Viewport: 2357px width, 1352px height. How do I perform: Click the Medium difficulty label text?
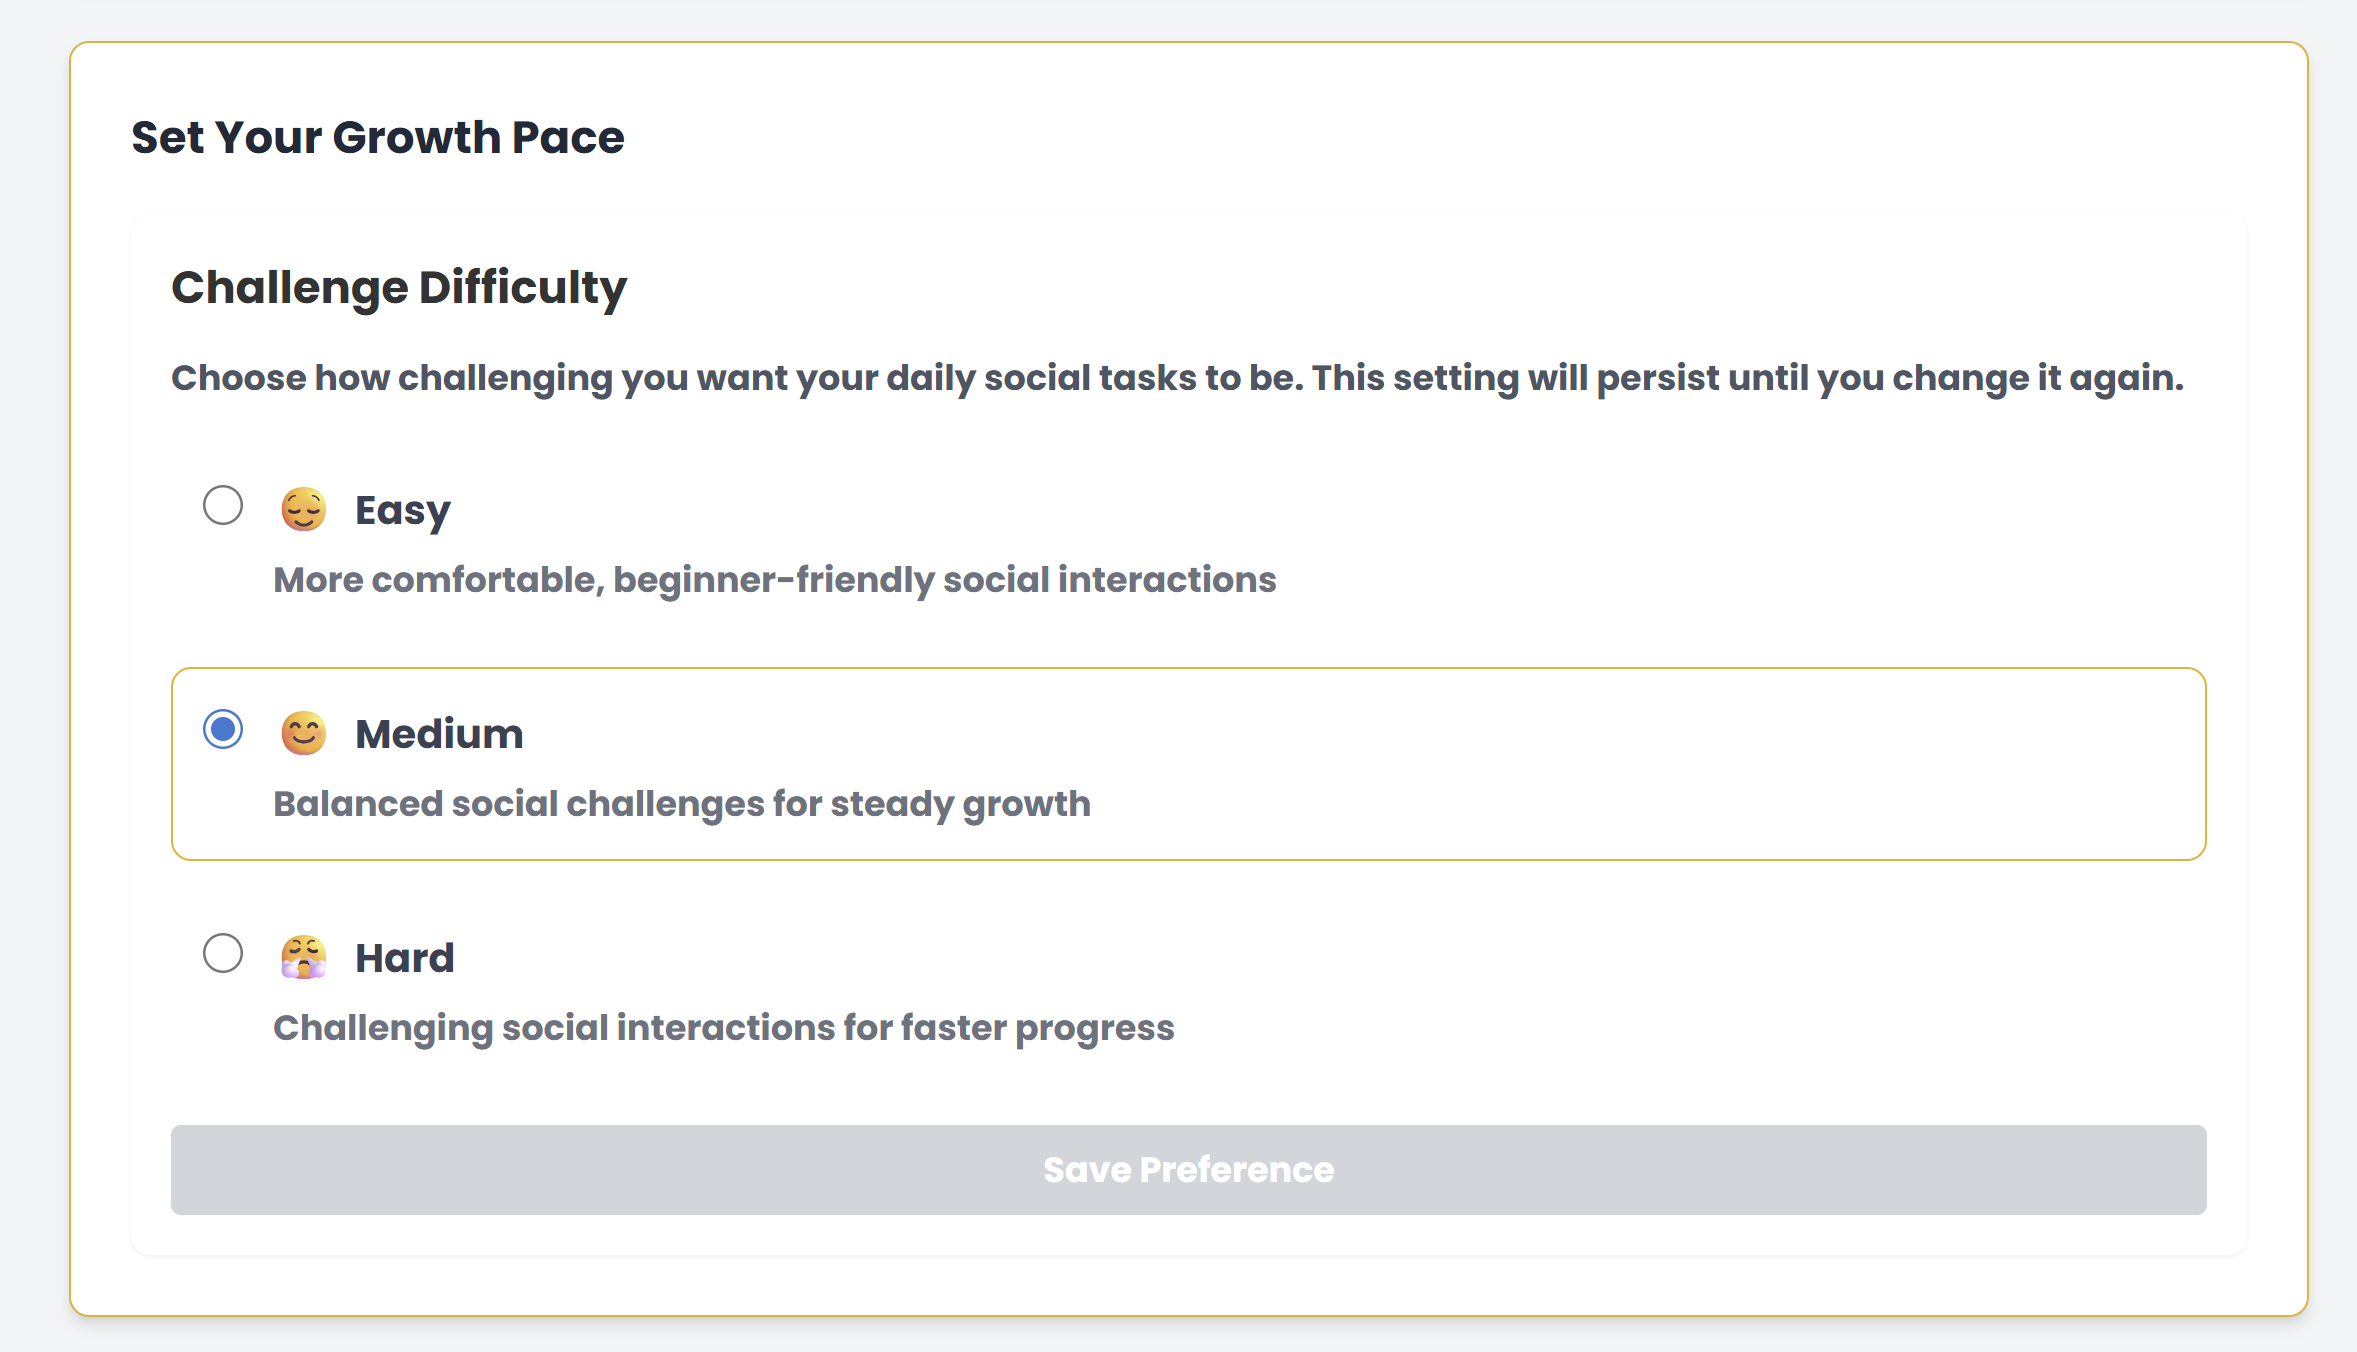click(439, 734)
